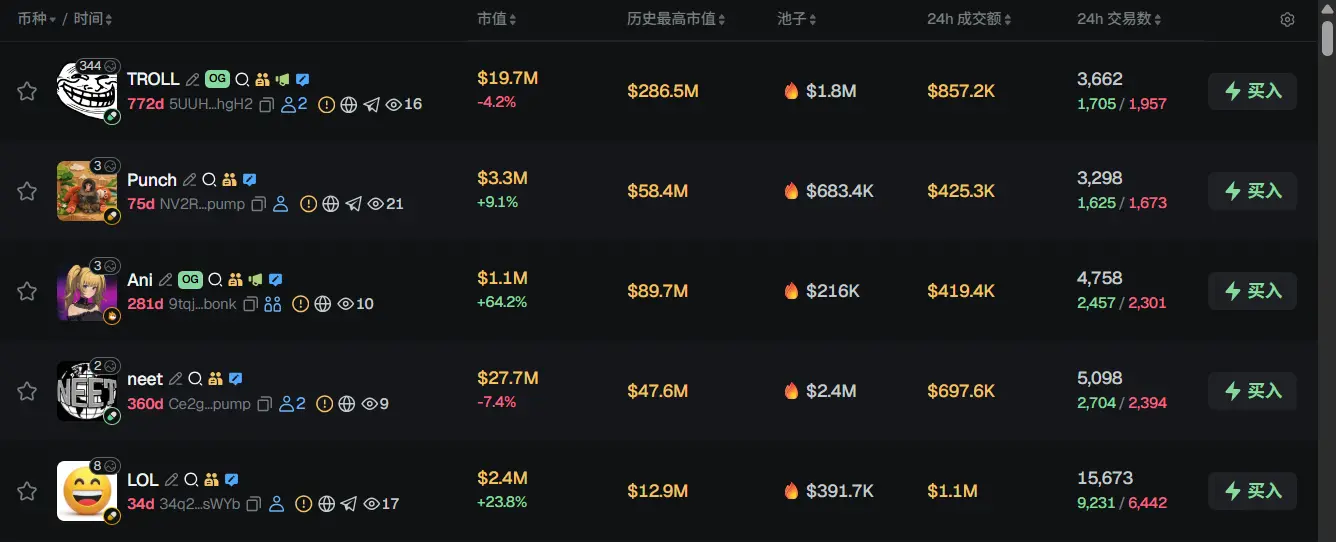Star the neet token as favorite
Image resolution: width=1336 pixels, height=542 pixels.
[x=27, y=391]
